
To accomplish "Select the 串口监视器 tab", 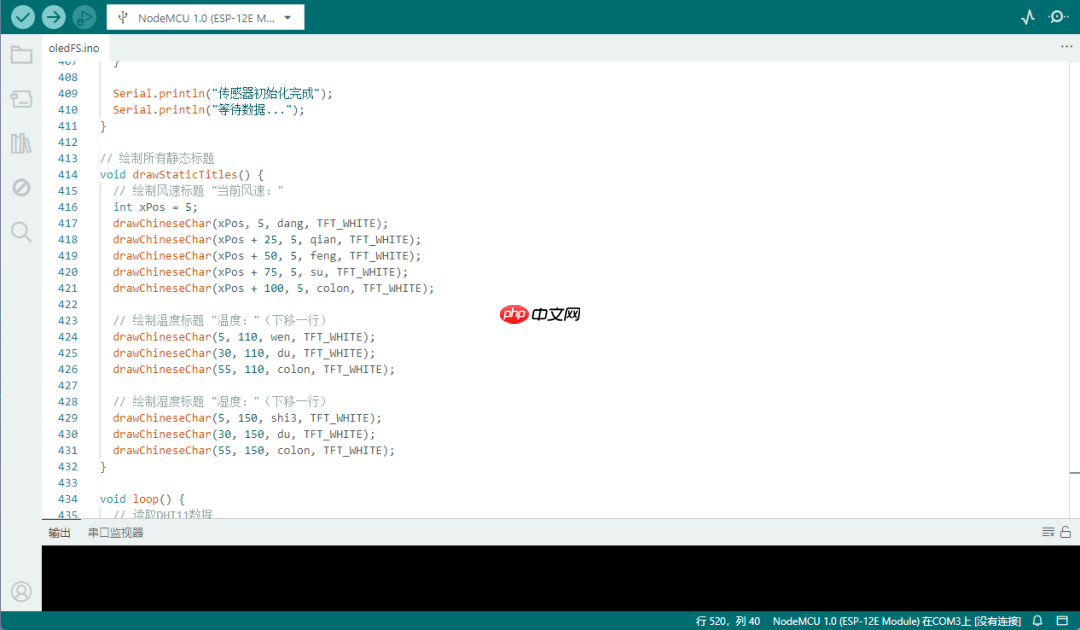I will 115,533.
